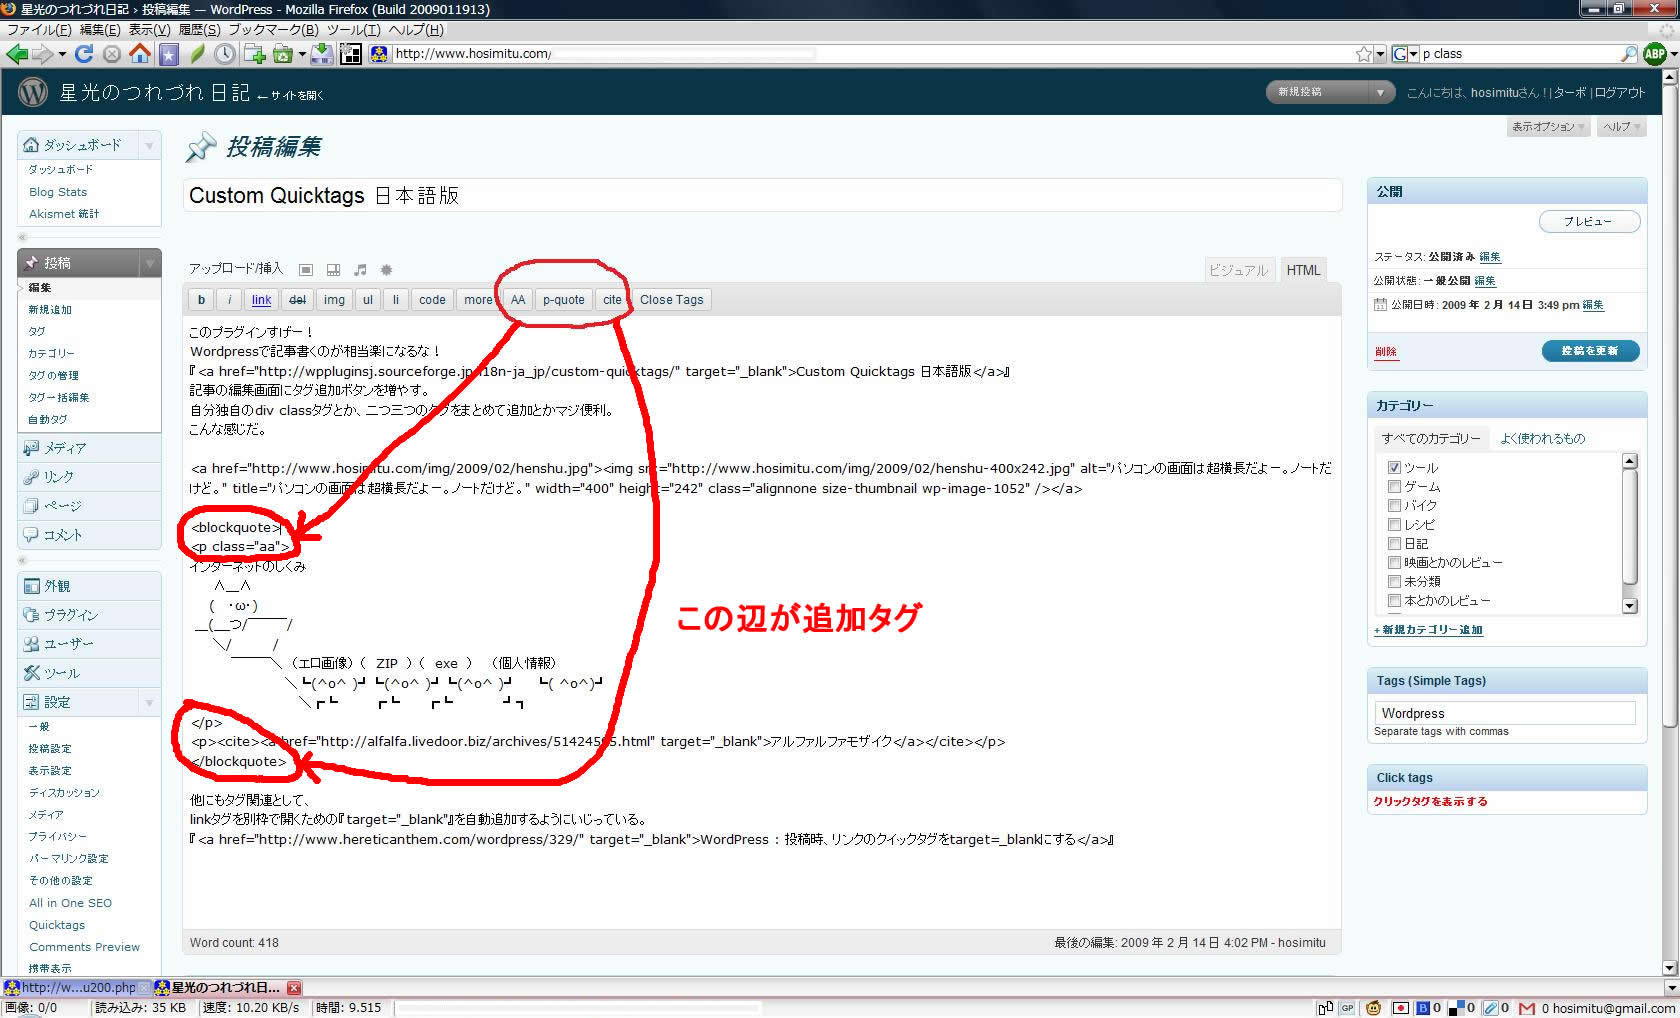1680x1018 pixels.
Task: Check the バイク category checkbox
Action: tap(1394, 506)
